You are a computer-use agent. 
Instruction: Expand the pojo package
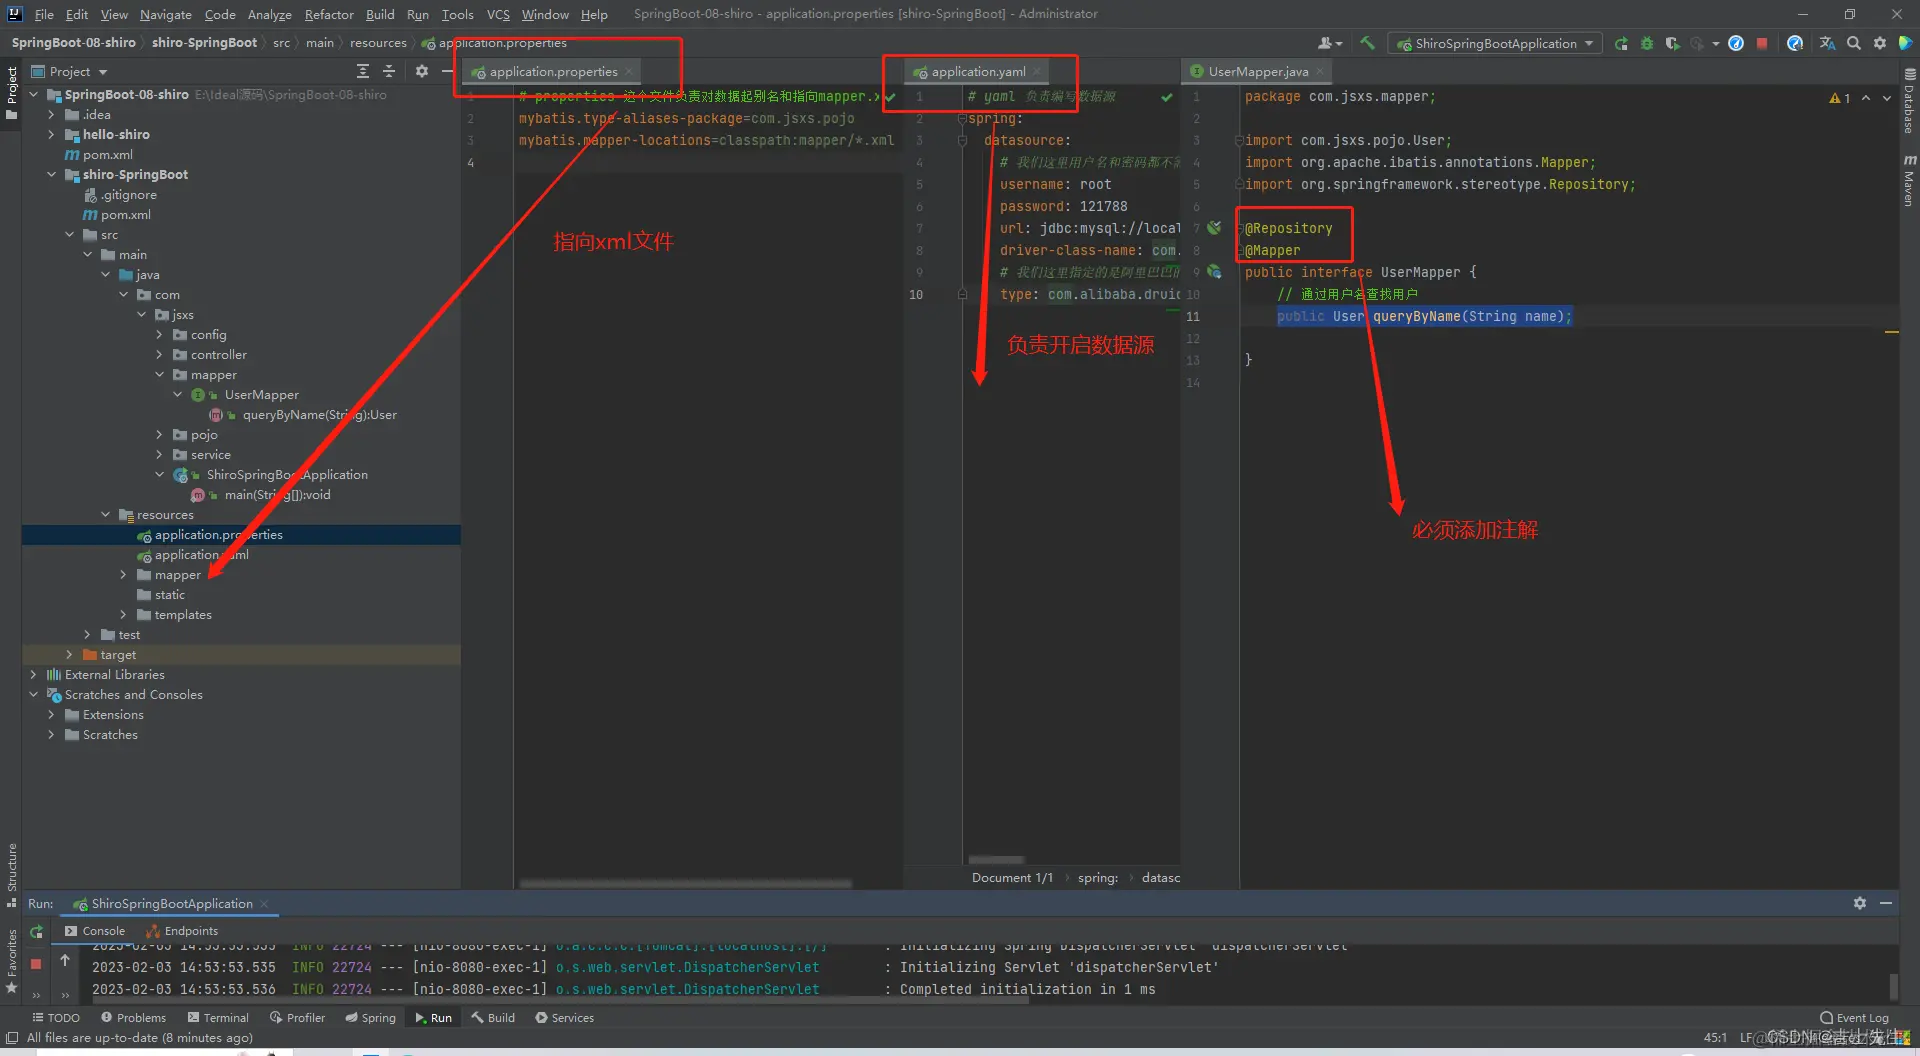[x=159, y=435]
